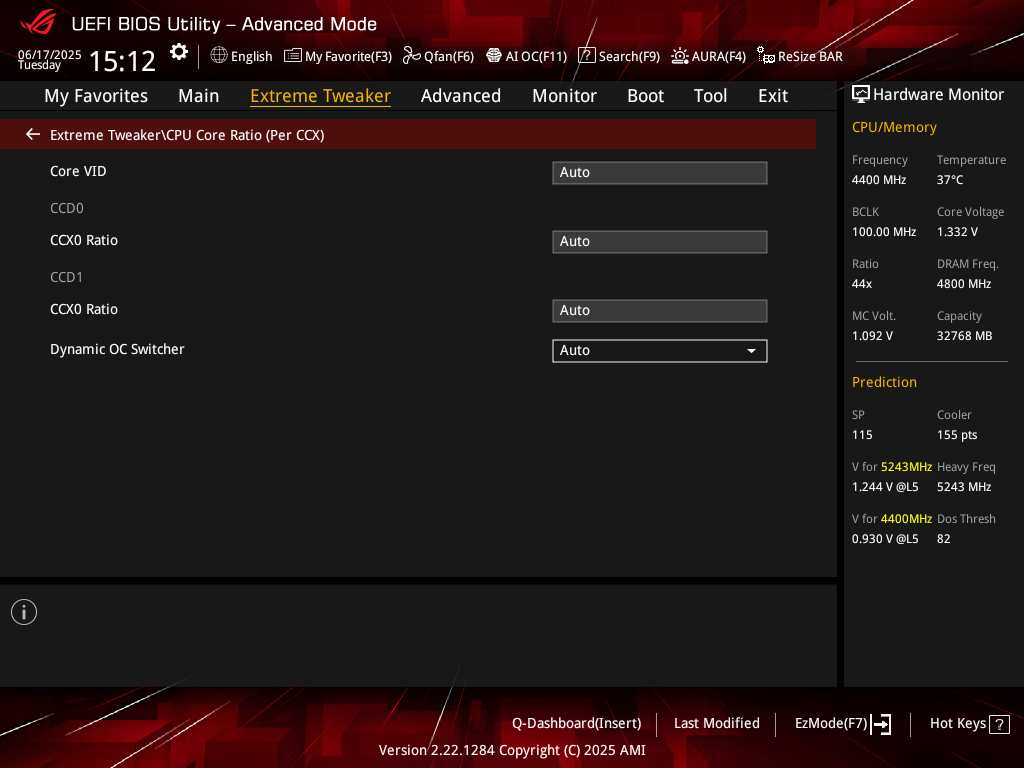Open Q-Dashboard(Insert)
1024x768 pixels.
[577, 724]
